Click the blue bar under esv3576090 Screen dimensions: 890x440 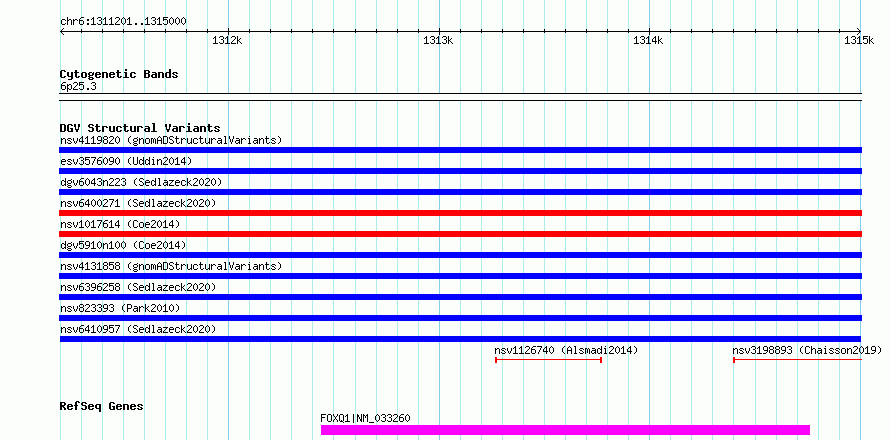click(461, 171)
